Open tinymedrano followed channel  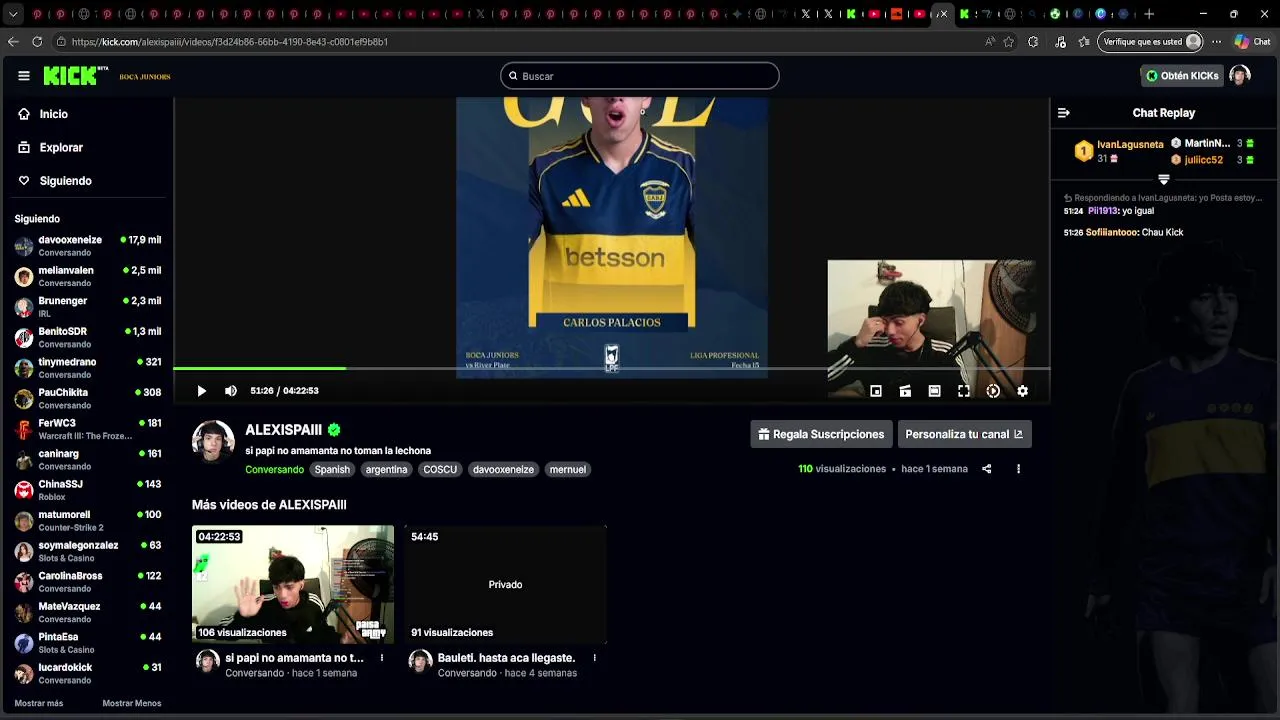click(x=88, y=368)
